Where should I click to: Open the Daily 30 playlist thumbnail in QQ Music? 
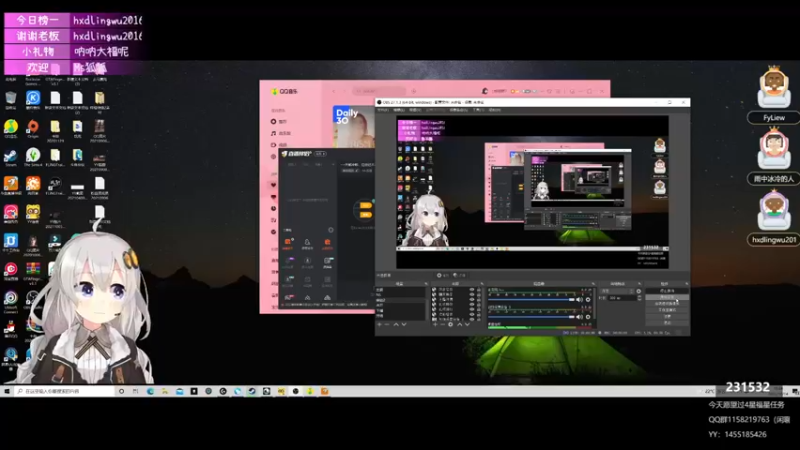(354, 127)
